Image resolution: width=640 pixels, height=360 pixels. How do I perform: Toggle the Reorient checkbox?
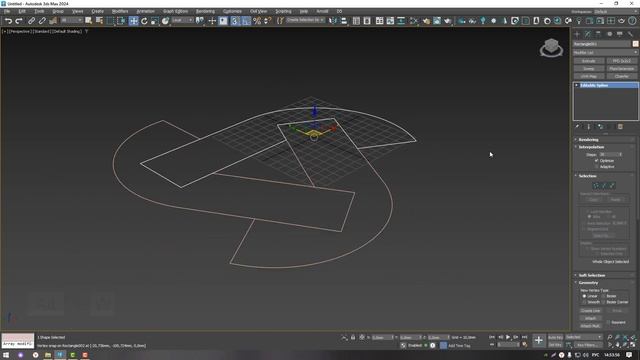(608, 322)
